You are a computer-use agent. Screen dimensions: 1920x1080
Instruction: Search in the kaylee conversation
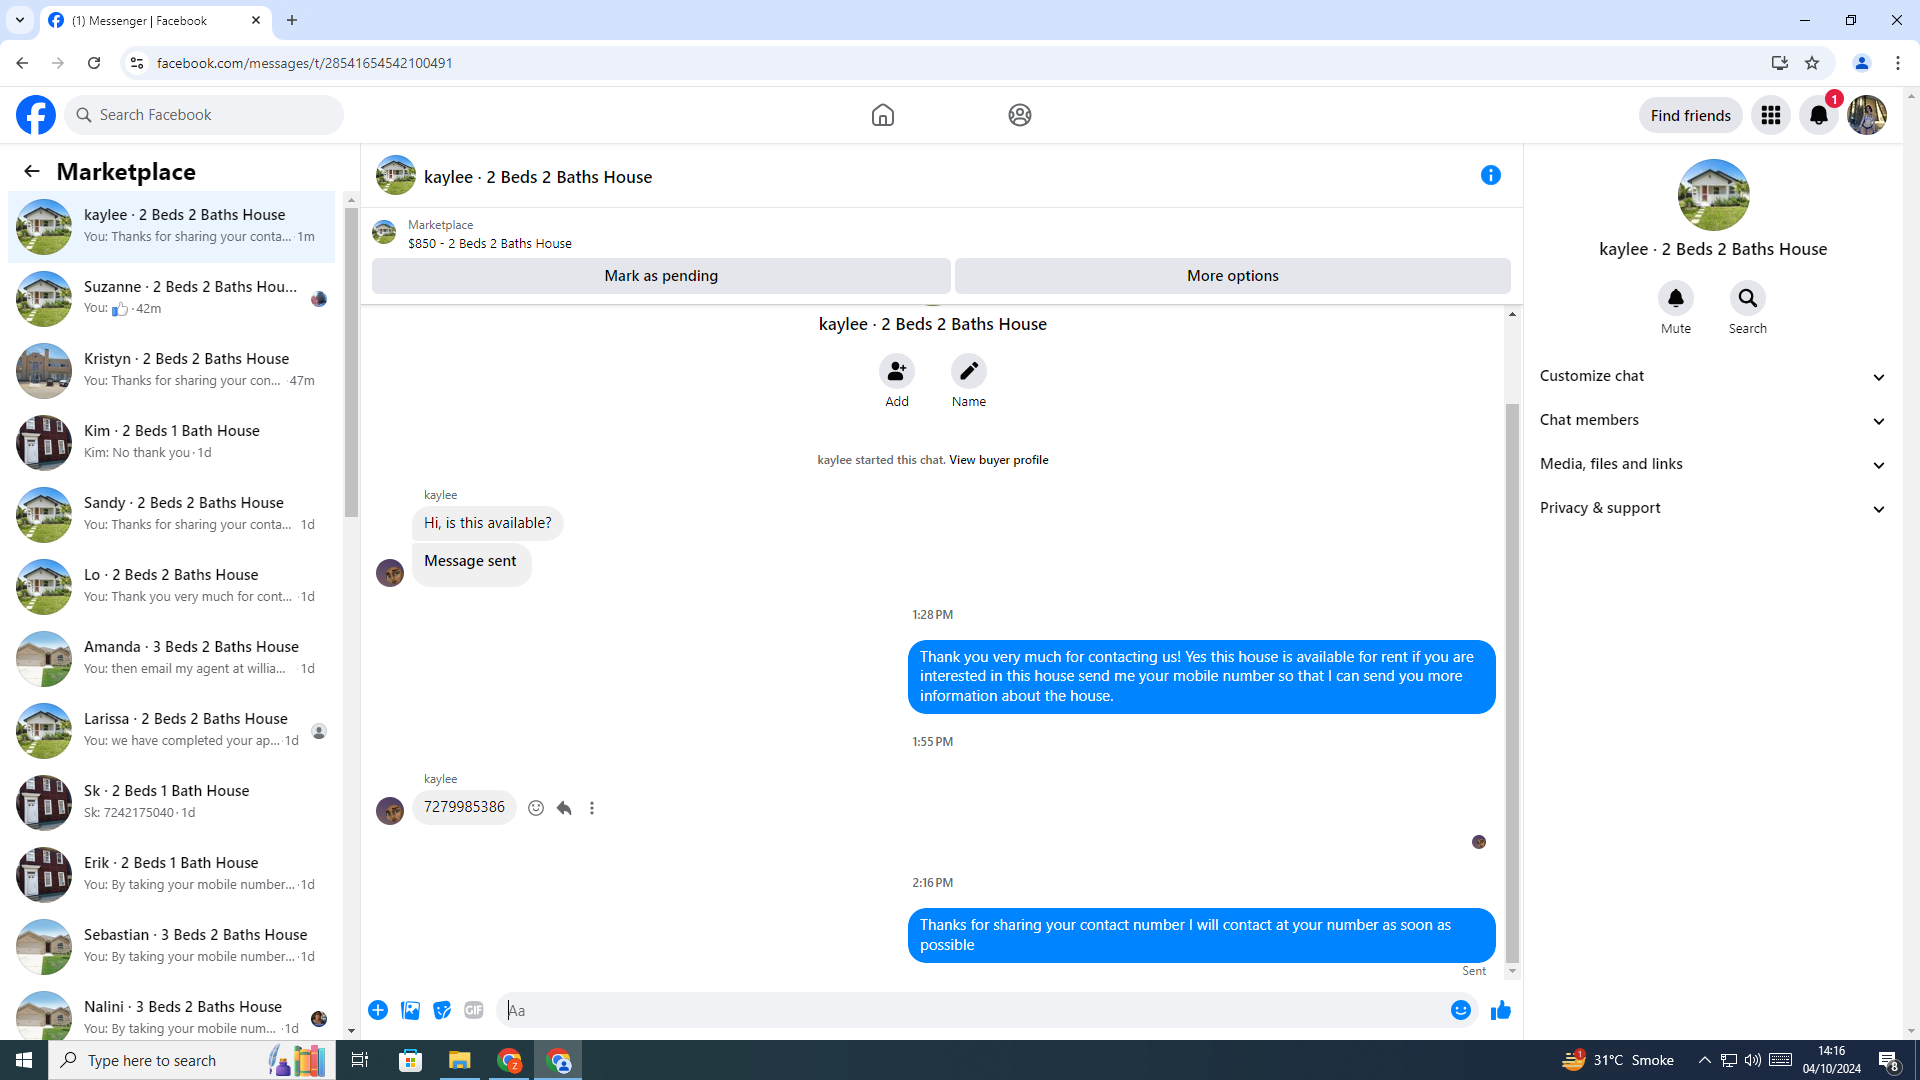(x=1747, y=298)
